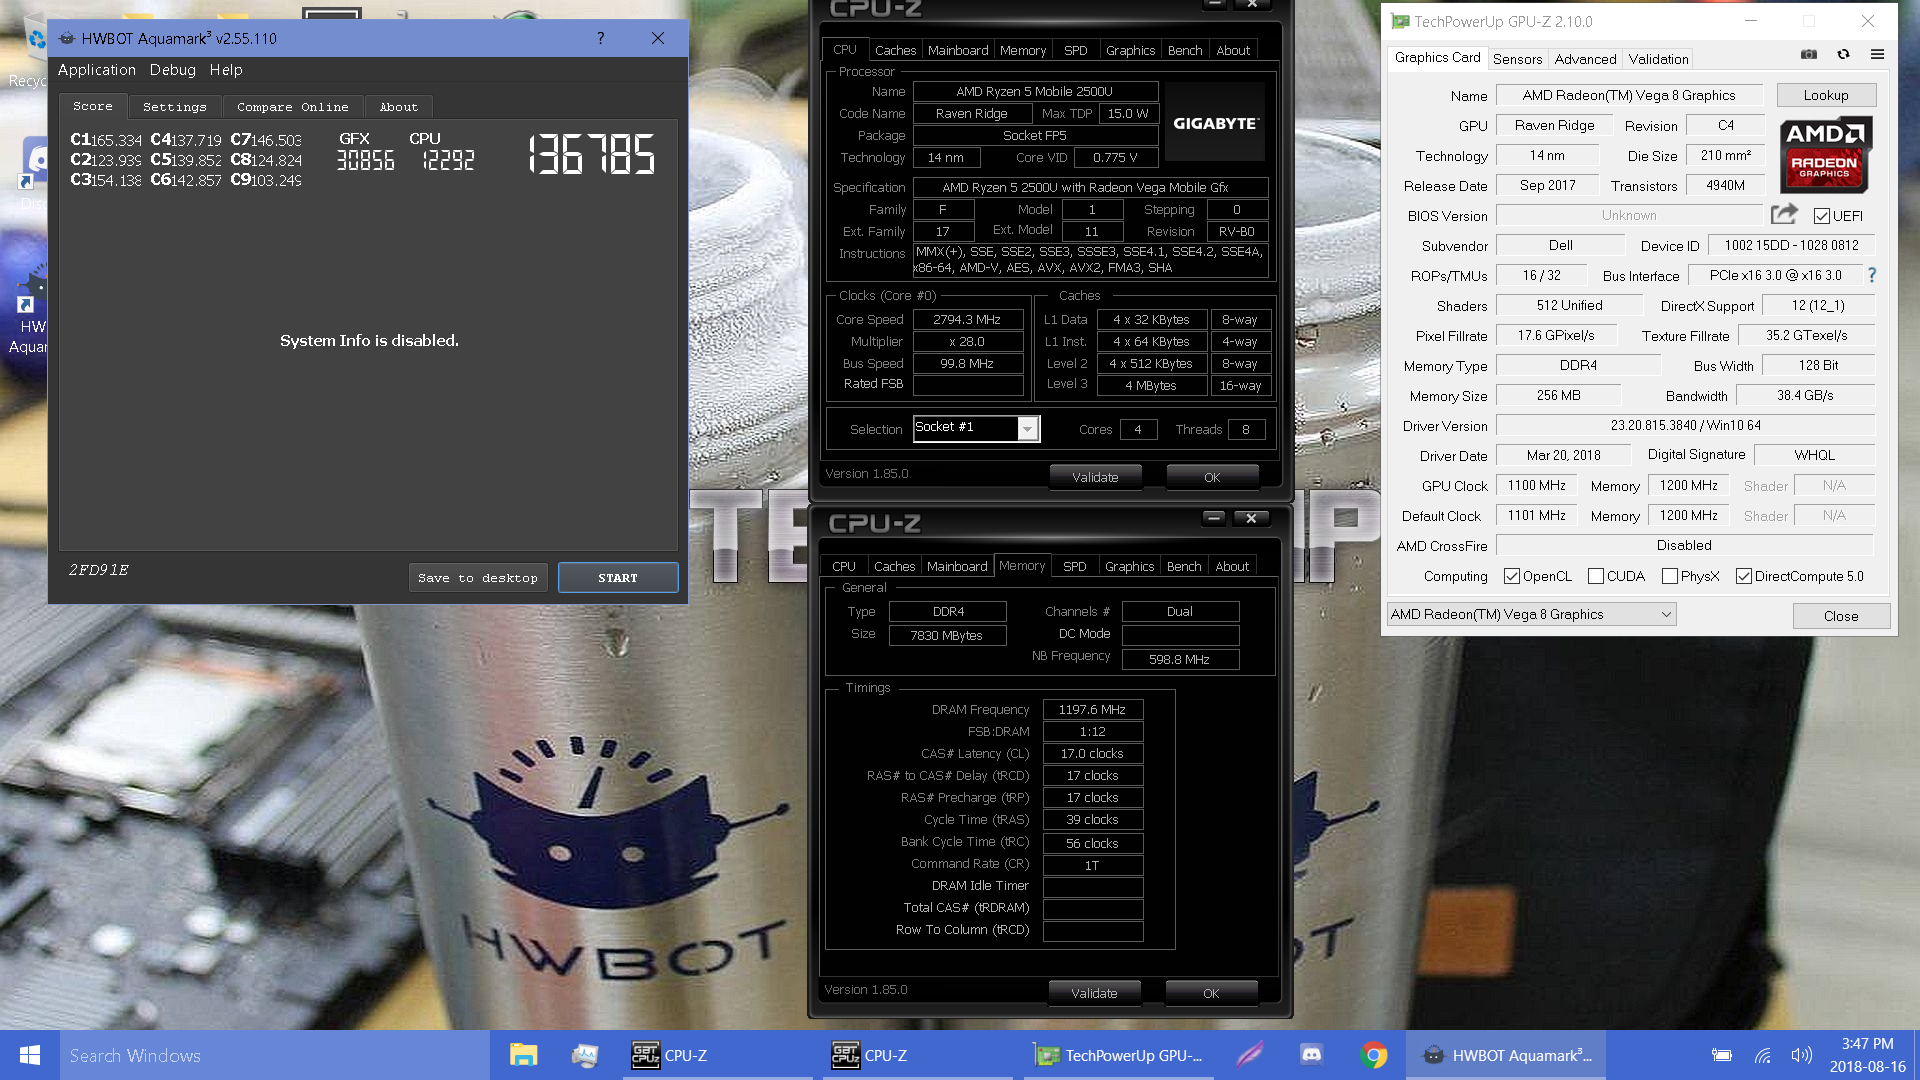The image size is (1920, 1080).
Task: Open Aquamark help question mark
Action: [x=600, y=38]
